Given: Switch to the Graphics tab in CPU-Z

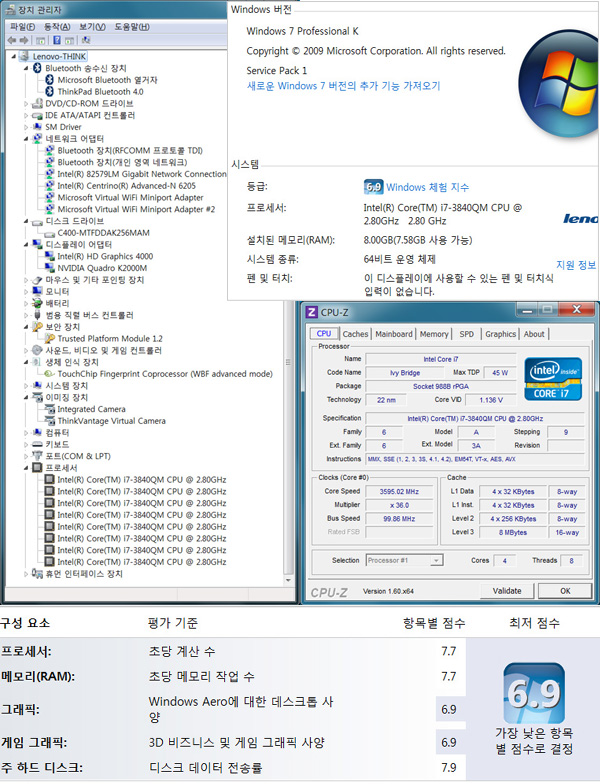Looking at the screenshot, I should click(500, 334).
